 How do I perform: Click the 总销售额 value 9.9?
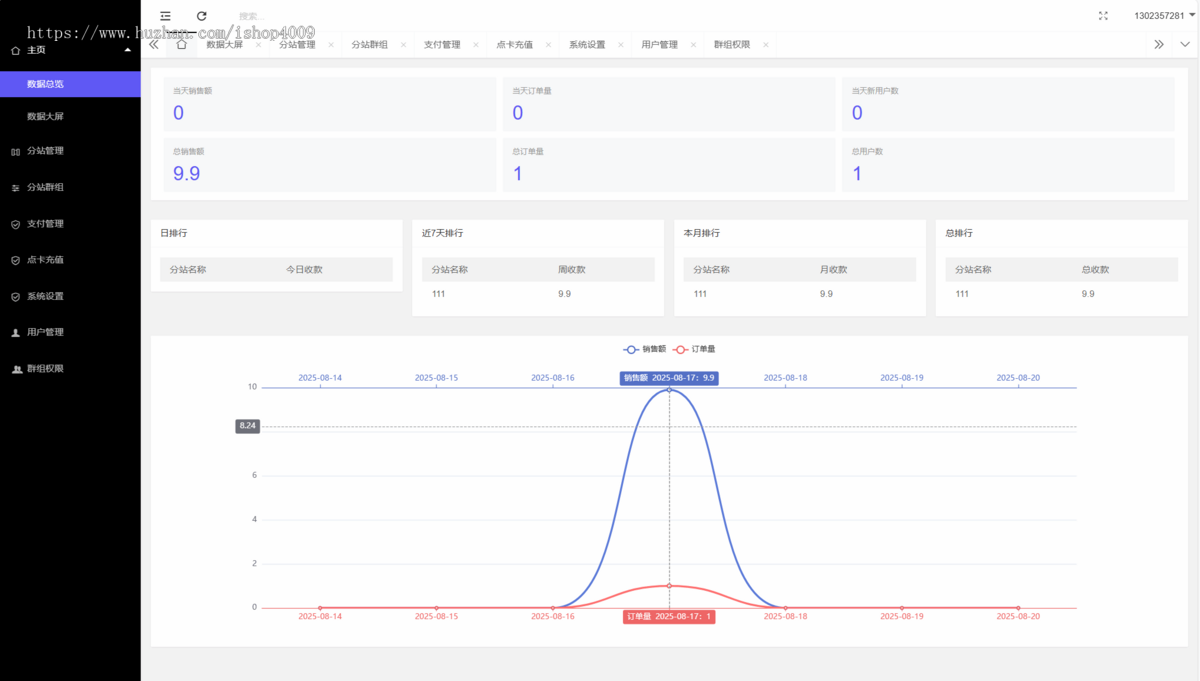click(x=187, y=174)
